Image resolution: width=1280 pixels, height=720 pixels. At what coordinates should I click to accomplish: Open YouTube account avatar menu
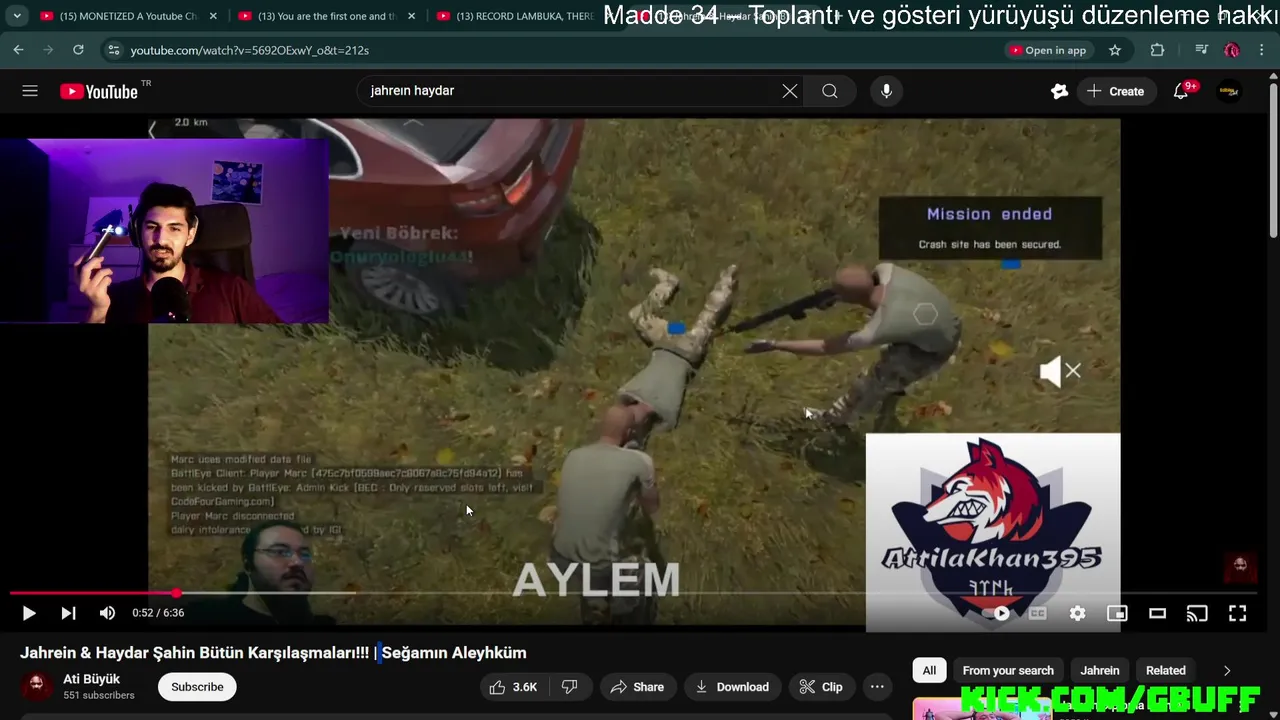(x=1229, y=91)
